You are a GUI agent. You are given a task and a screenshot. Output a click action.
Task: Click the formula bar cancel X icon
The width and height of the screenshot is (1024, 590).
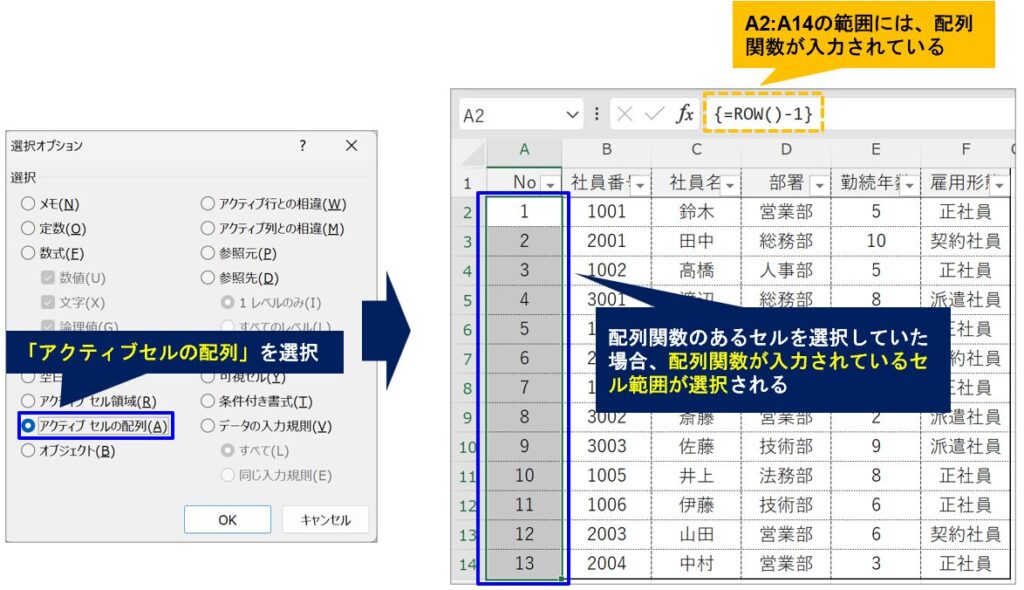coord(625,114)
